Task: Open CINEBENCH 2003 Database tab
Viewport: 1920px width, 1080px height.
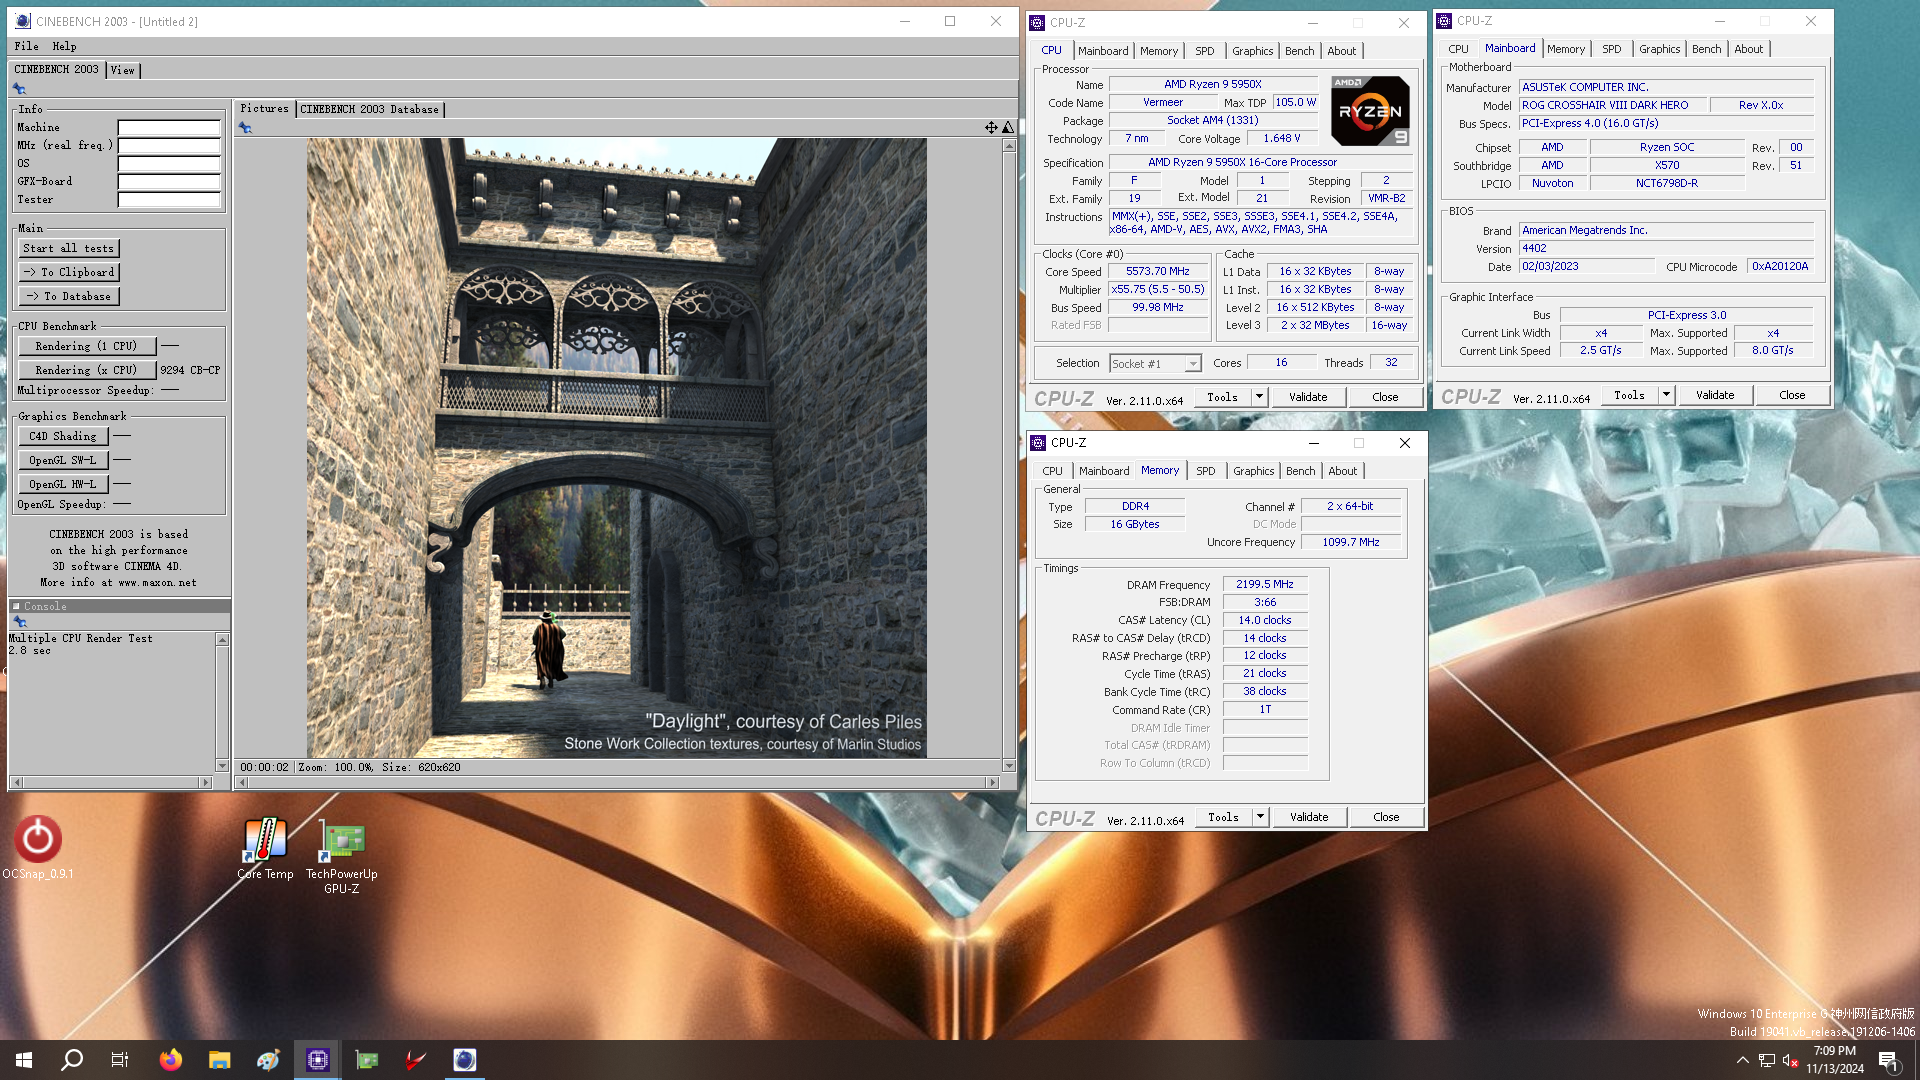Action: coord(370,109)
